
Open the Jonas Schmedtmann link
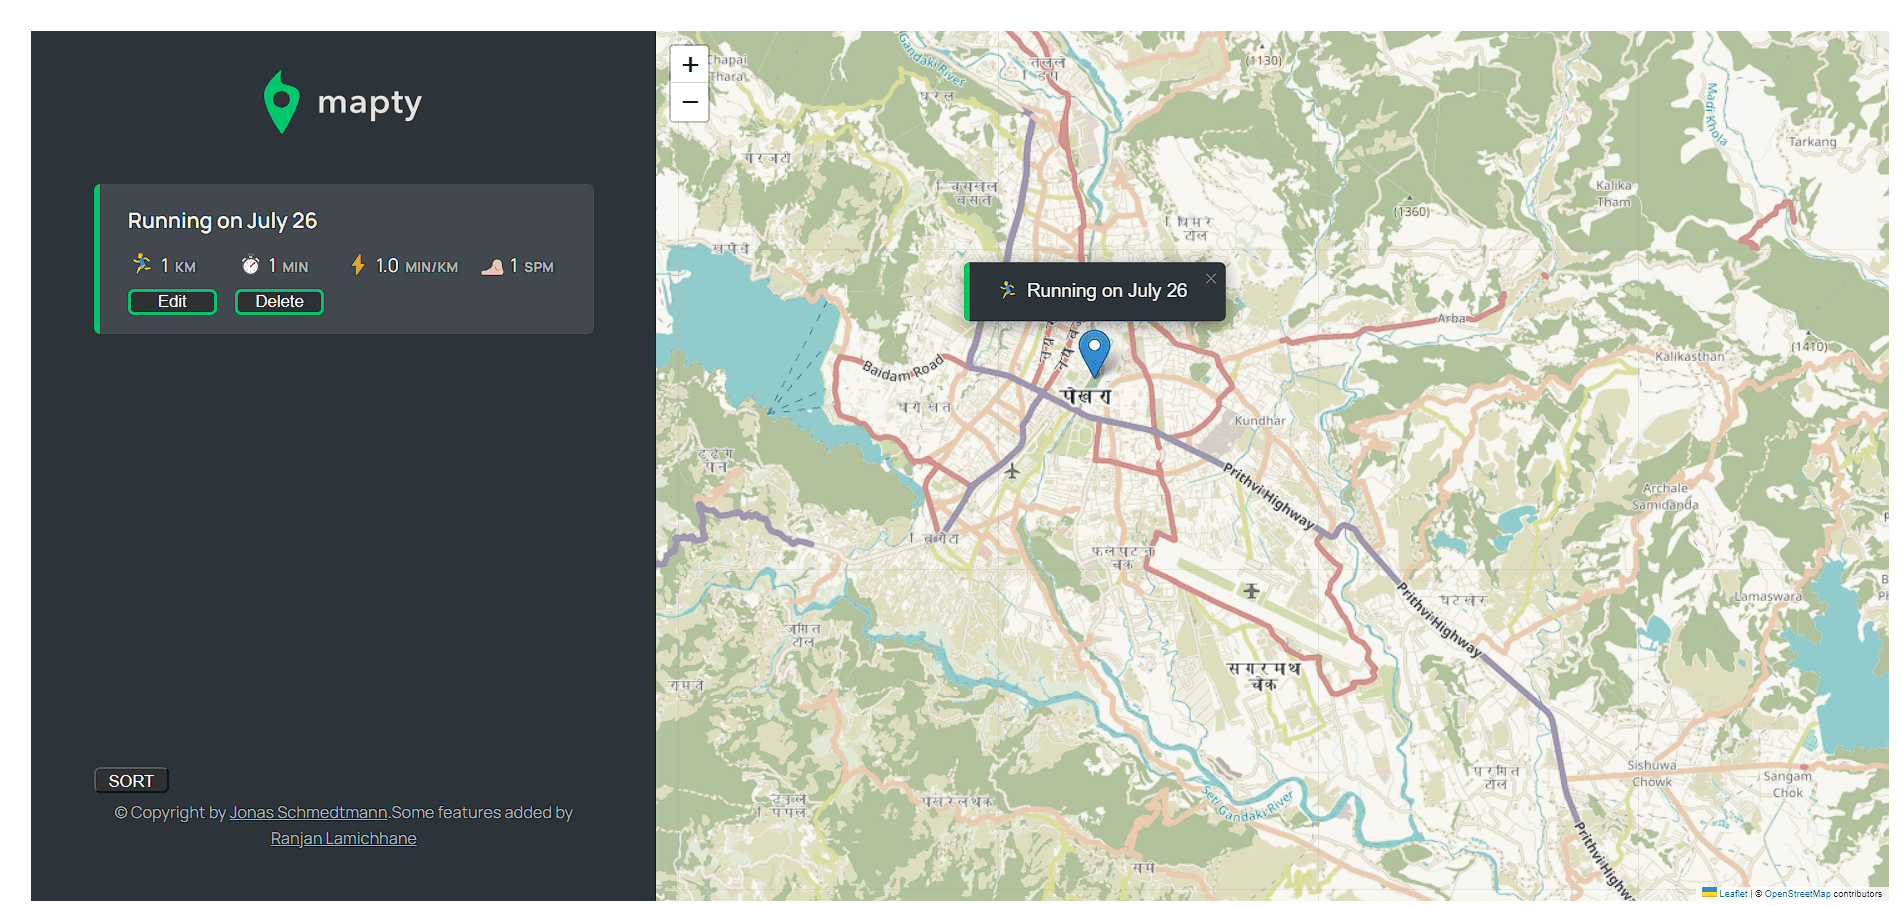click(308, 812)
